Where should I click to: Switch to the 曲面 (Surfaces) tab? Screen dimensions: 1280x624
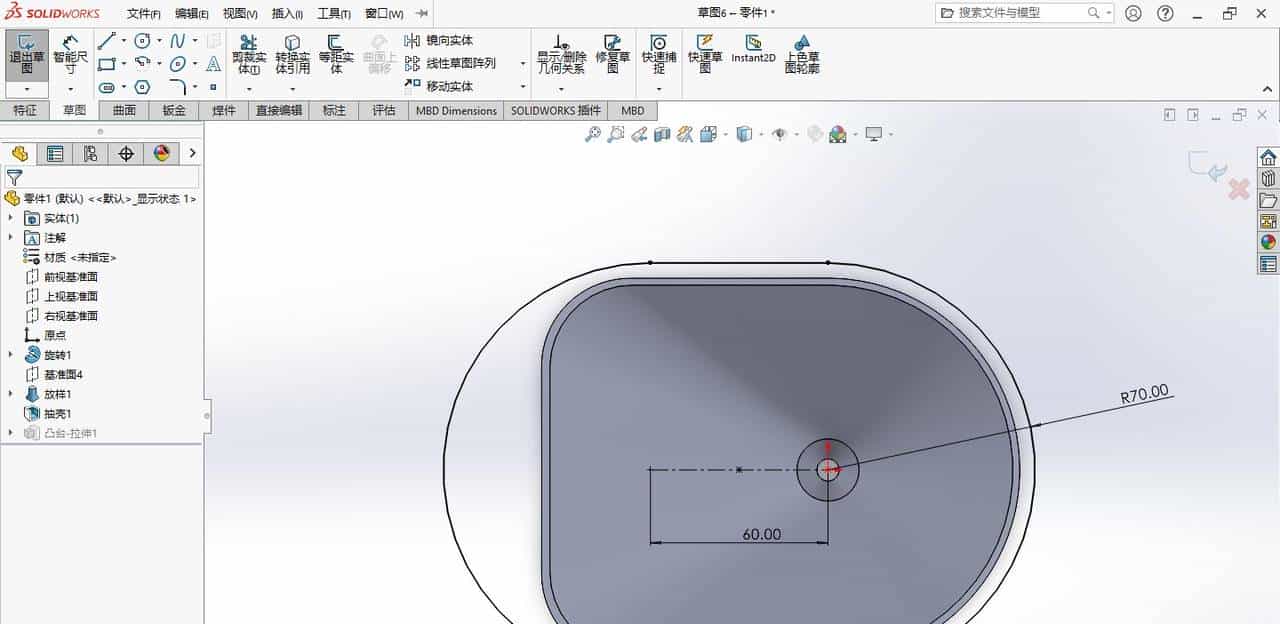coord(122,110)
